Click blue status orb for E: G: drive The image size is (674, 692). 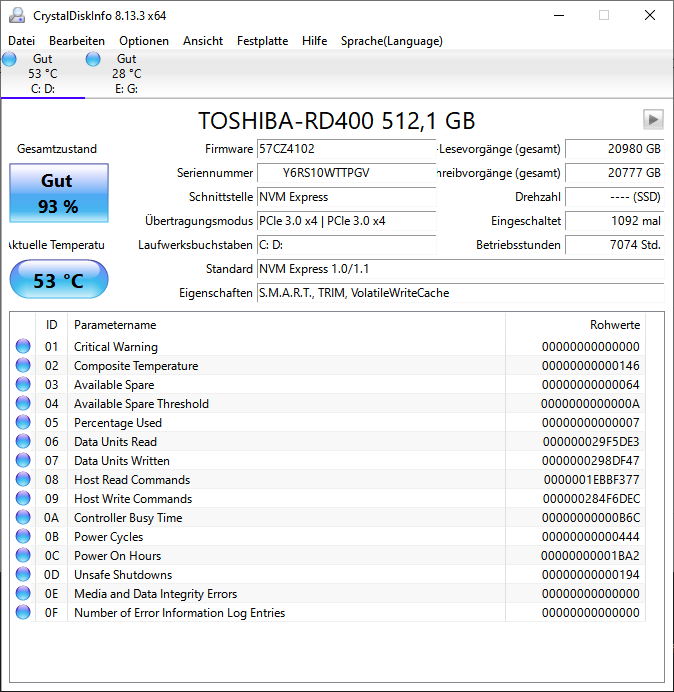coord(93,59)
